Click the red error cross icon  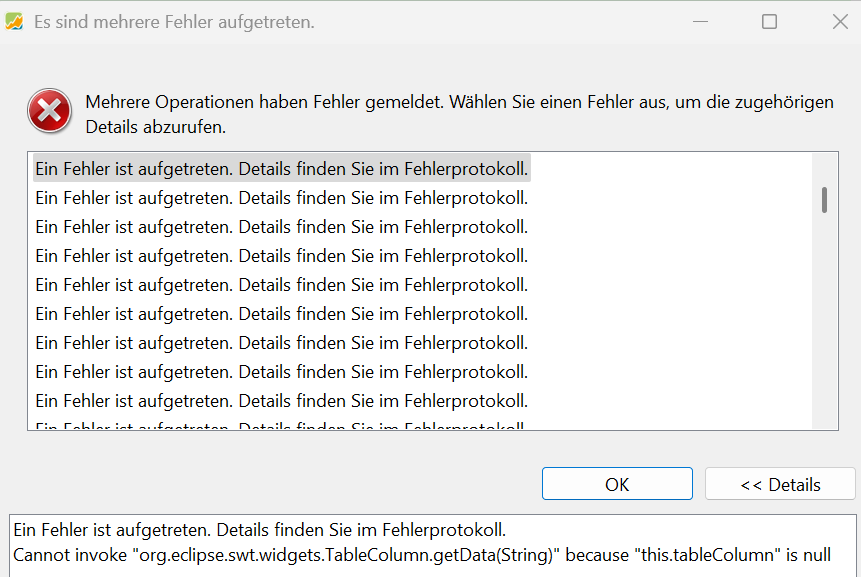pos(49,111)
